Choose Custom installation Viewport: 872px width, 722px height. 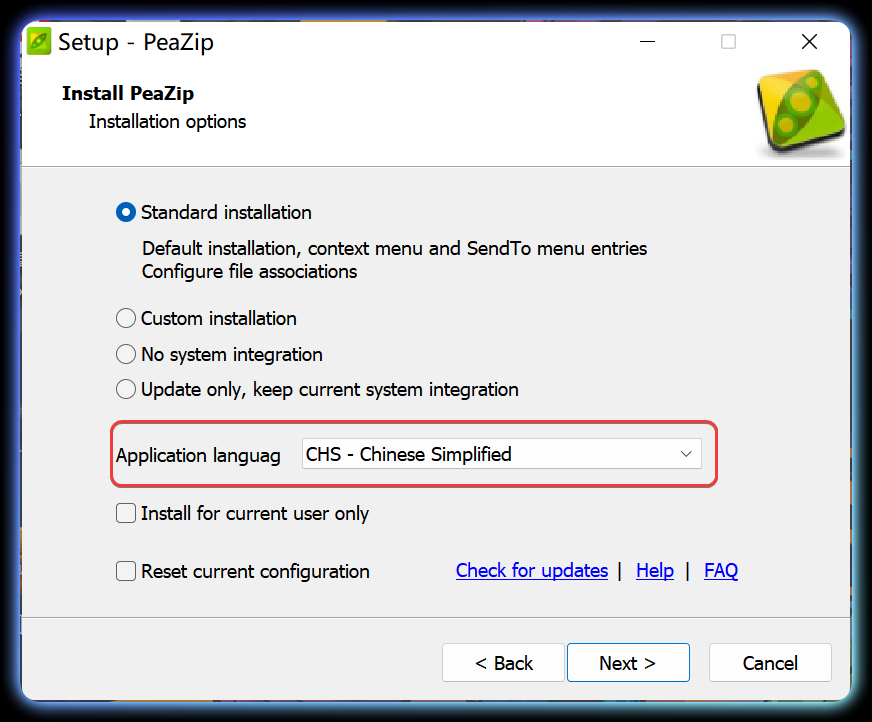(x=125, y=318)
